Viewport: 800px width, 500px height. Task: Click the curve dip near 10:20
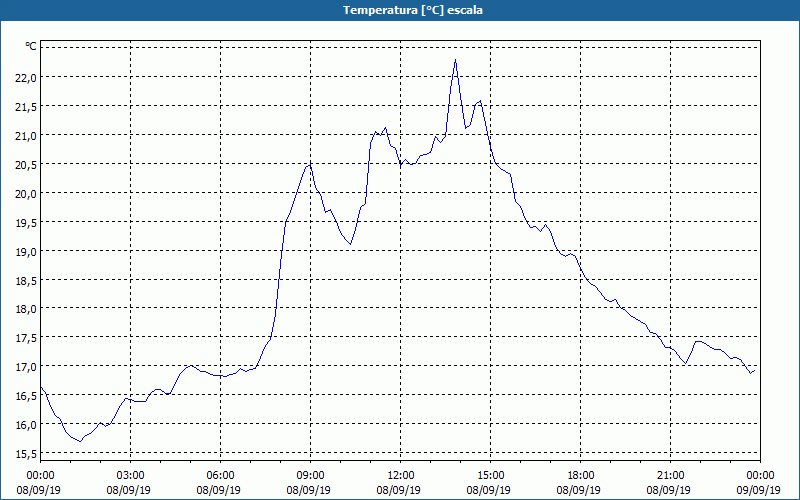tap(351, 244)
